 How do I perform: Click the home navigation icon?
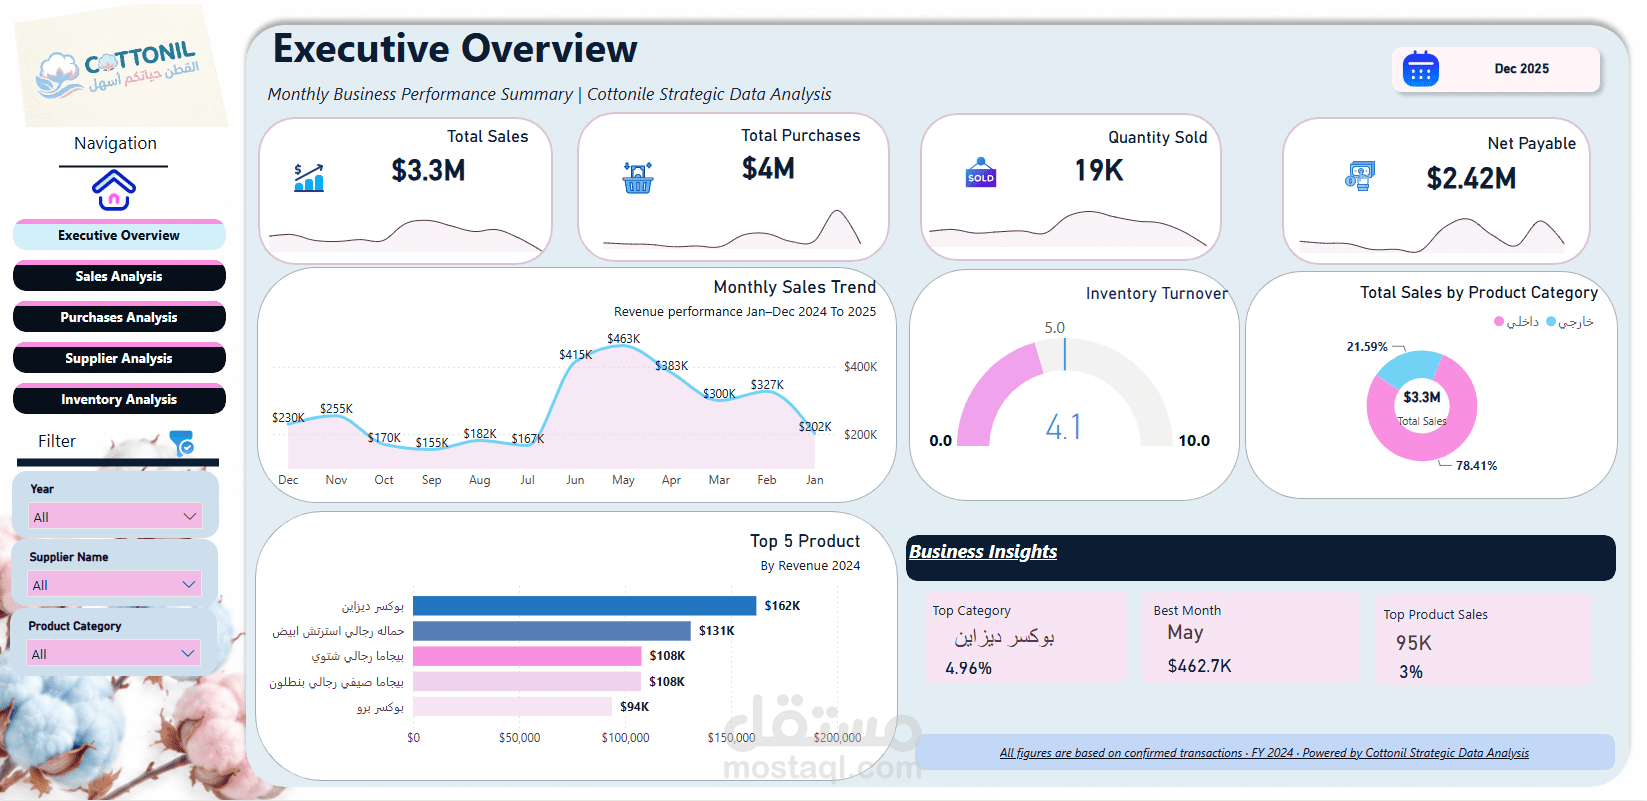(114, 189)
